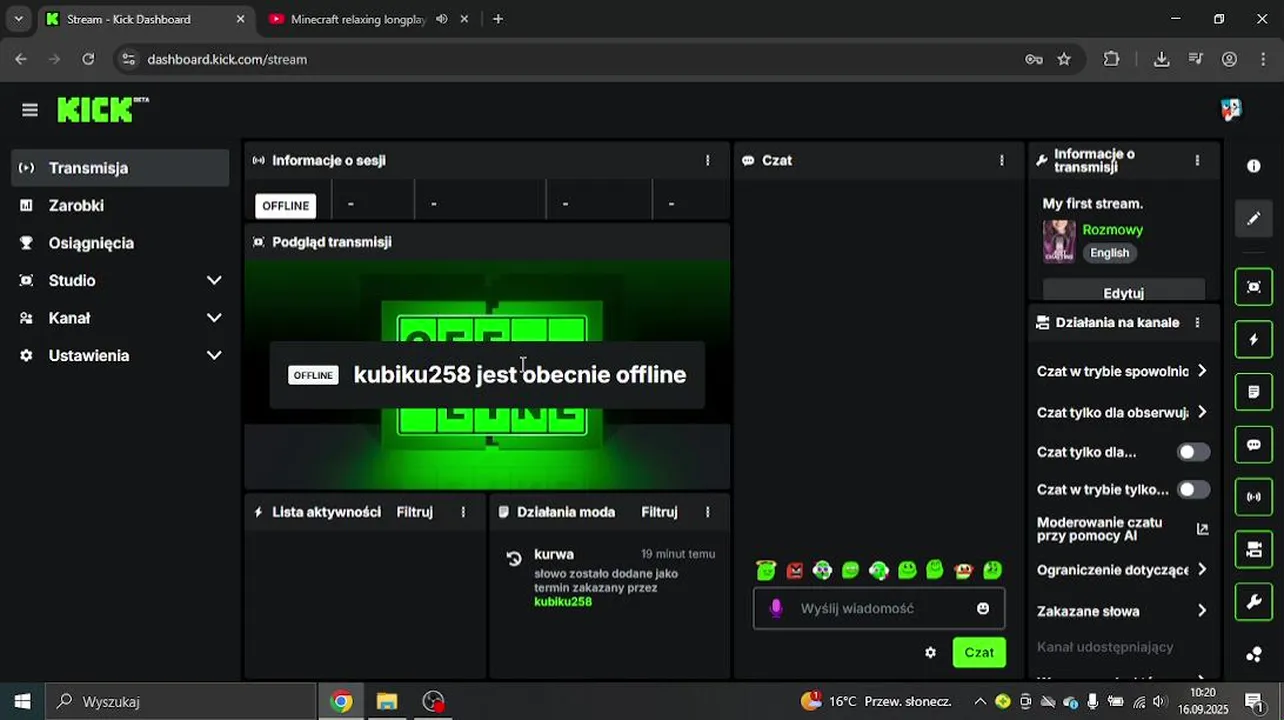The width and height of the screenshot is (1284, 720).
Task: Open external link icon for AI moderation
Action: click(x=1202, y=529)
